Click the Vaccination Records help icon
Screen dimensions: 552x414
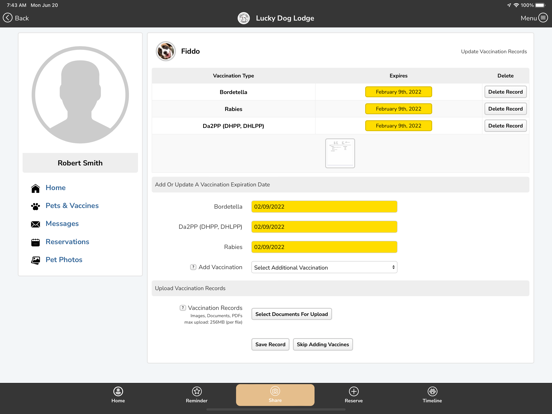coord(182,308)
